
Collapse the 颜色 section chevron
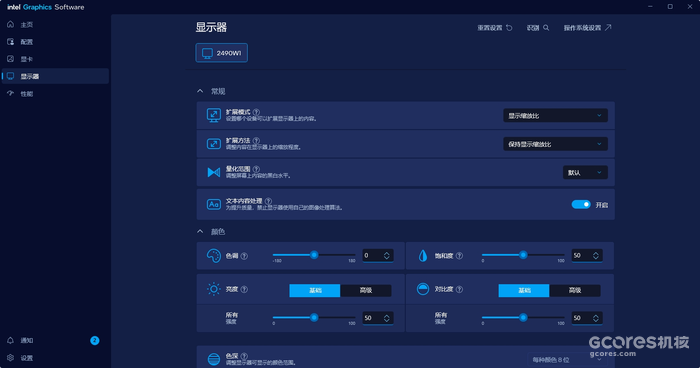pos(200,231)
